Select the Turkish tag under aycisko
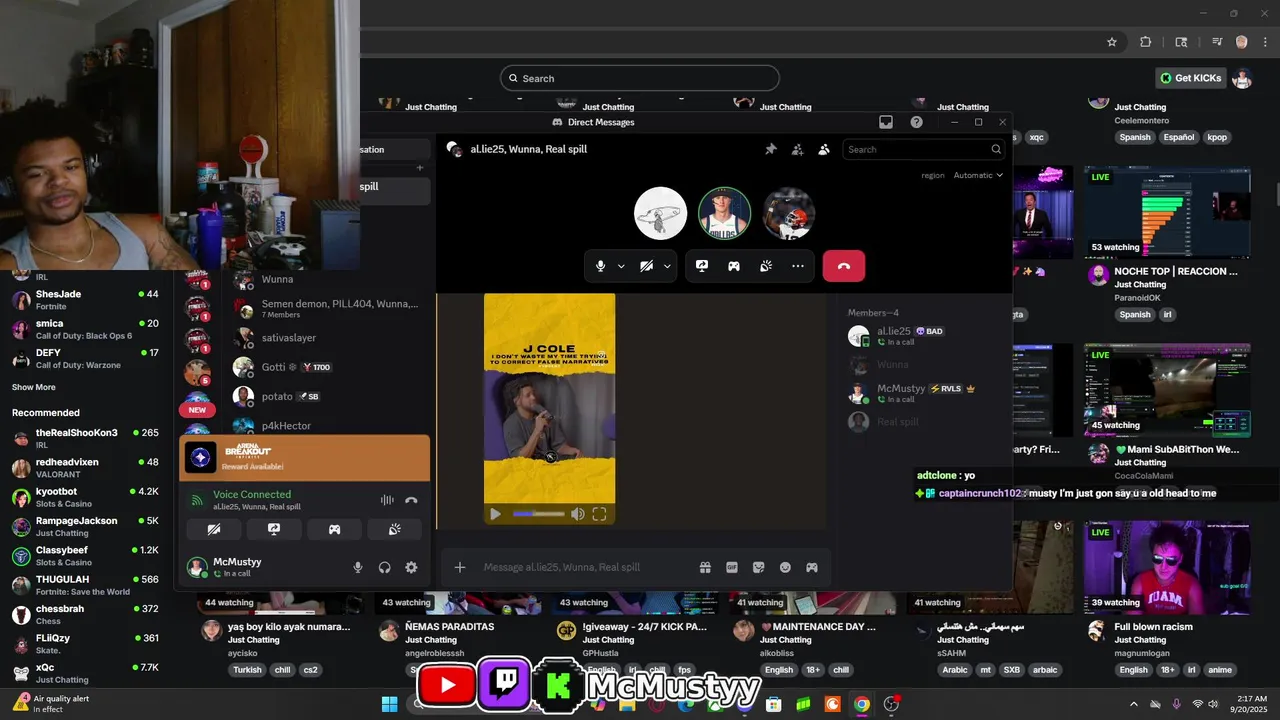 (247, 670)
